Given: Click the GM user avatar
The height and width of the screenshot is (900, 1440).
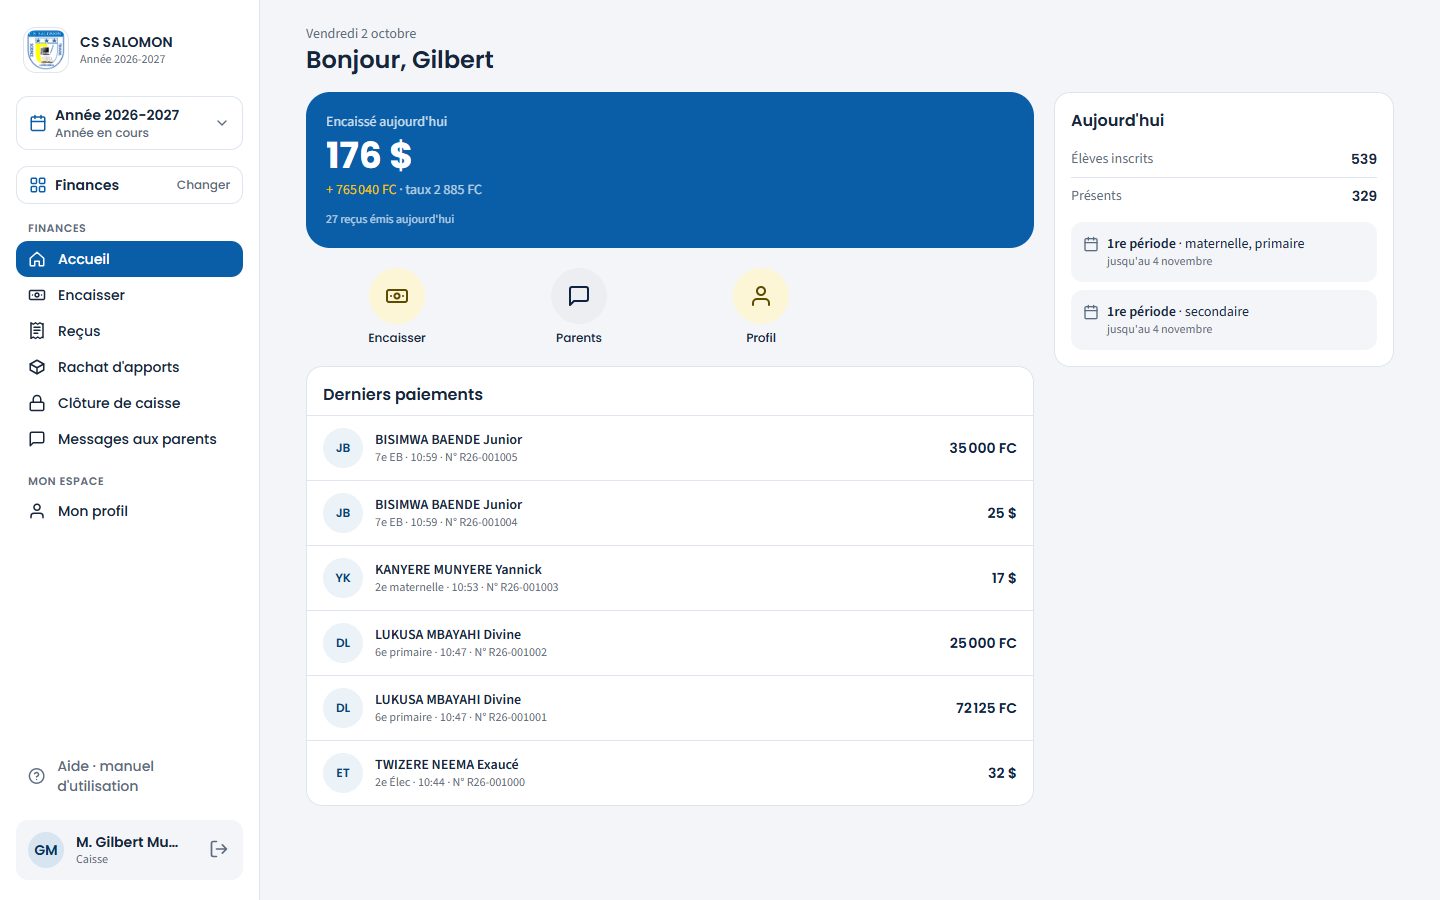Looking at the screenshot, I should tap(46, 850).
